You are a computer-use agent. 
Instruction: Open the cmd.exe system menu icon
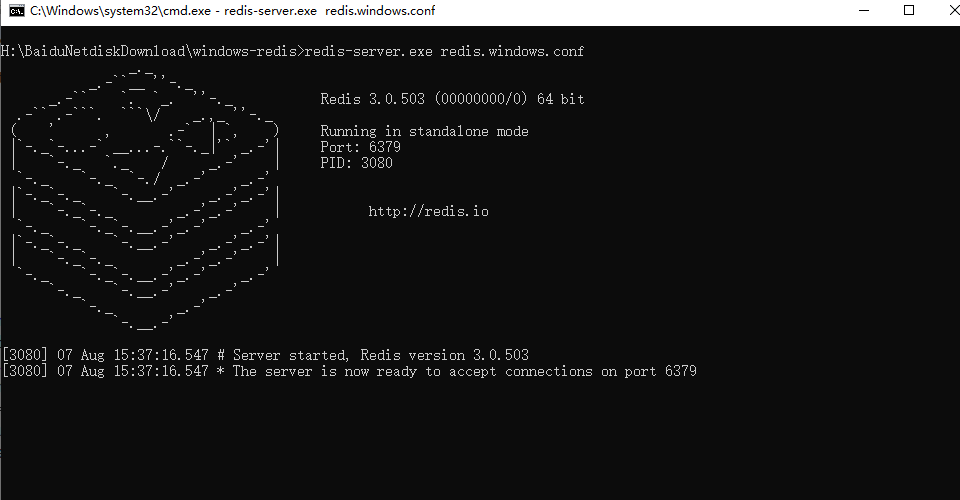pyautogui.click(x=17, y=10)
